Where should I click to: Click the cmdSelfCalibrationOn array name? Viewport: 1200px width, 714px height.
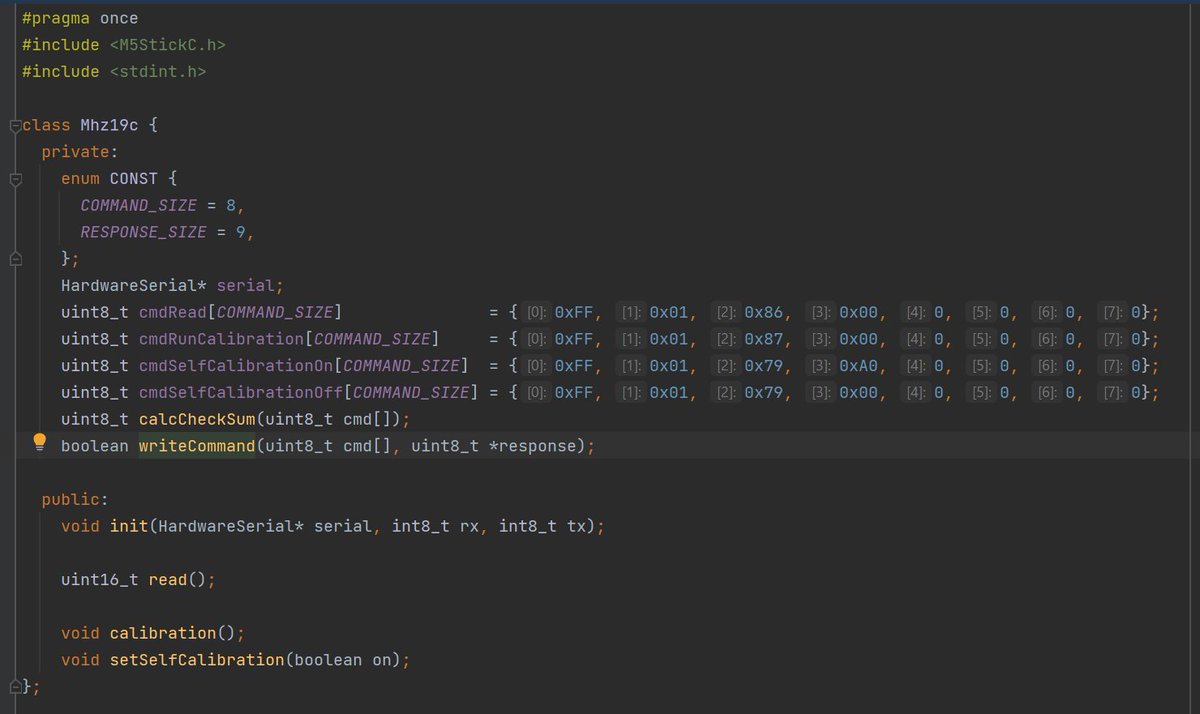236,366
